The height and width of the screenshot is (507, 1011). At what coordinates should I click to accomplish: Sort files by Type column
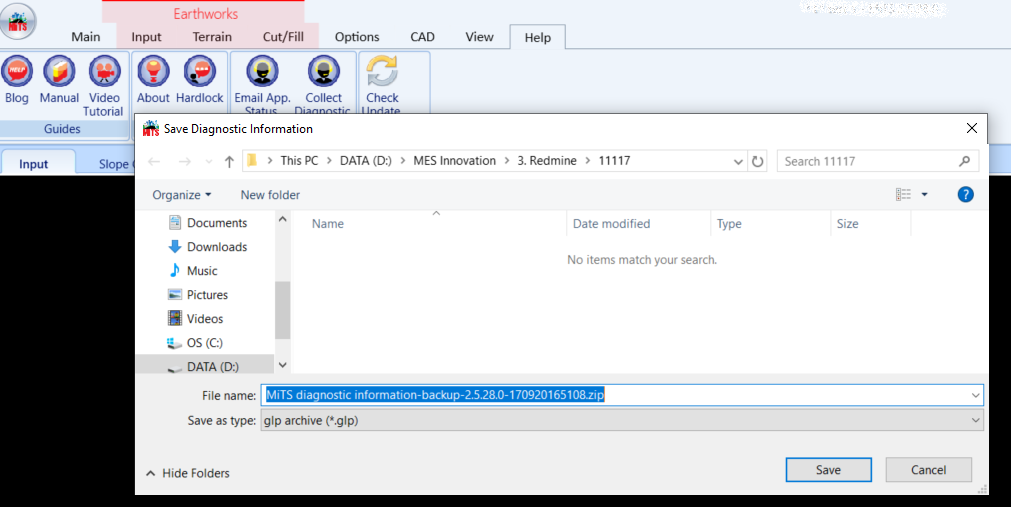click(729, 224)
